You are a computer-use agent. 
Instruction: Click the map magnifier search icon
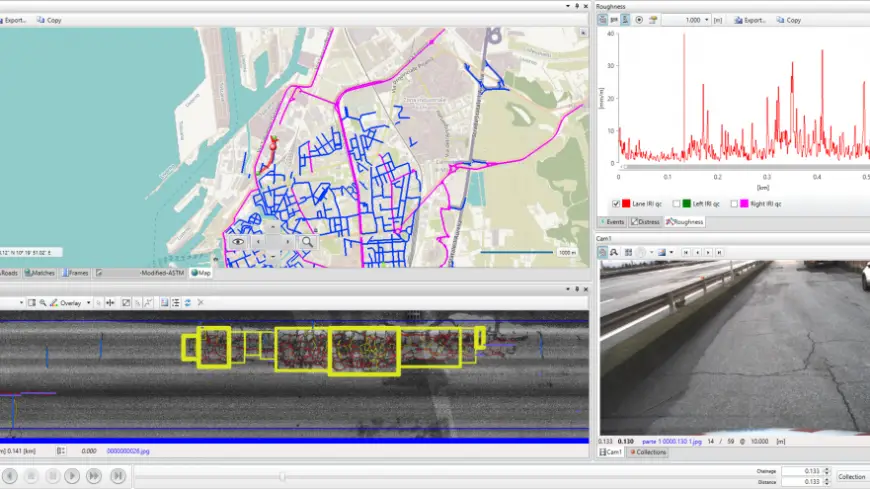307,242
